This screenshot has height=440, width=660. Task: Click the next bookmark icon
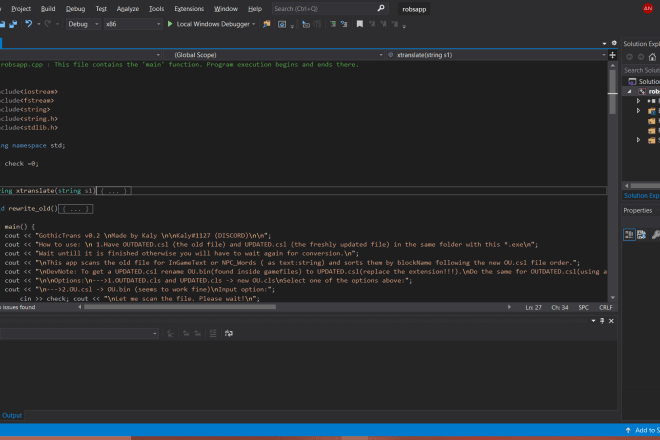(383, 24)
